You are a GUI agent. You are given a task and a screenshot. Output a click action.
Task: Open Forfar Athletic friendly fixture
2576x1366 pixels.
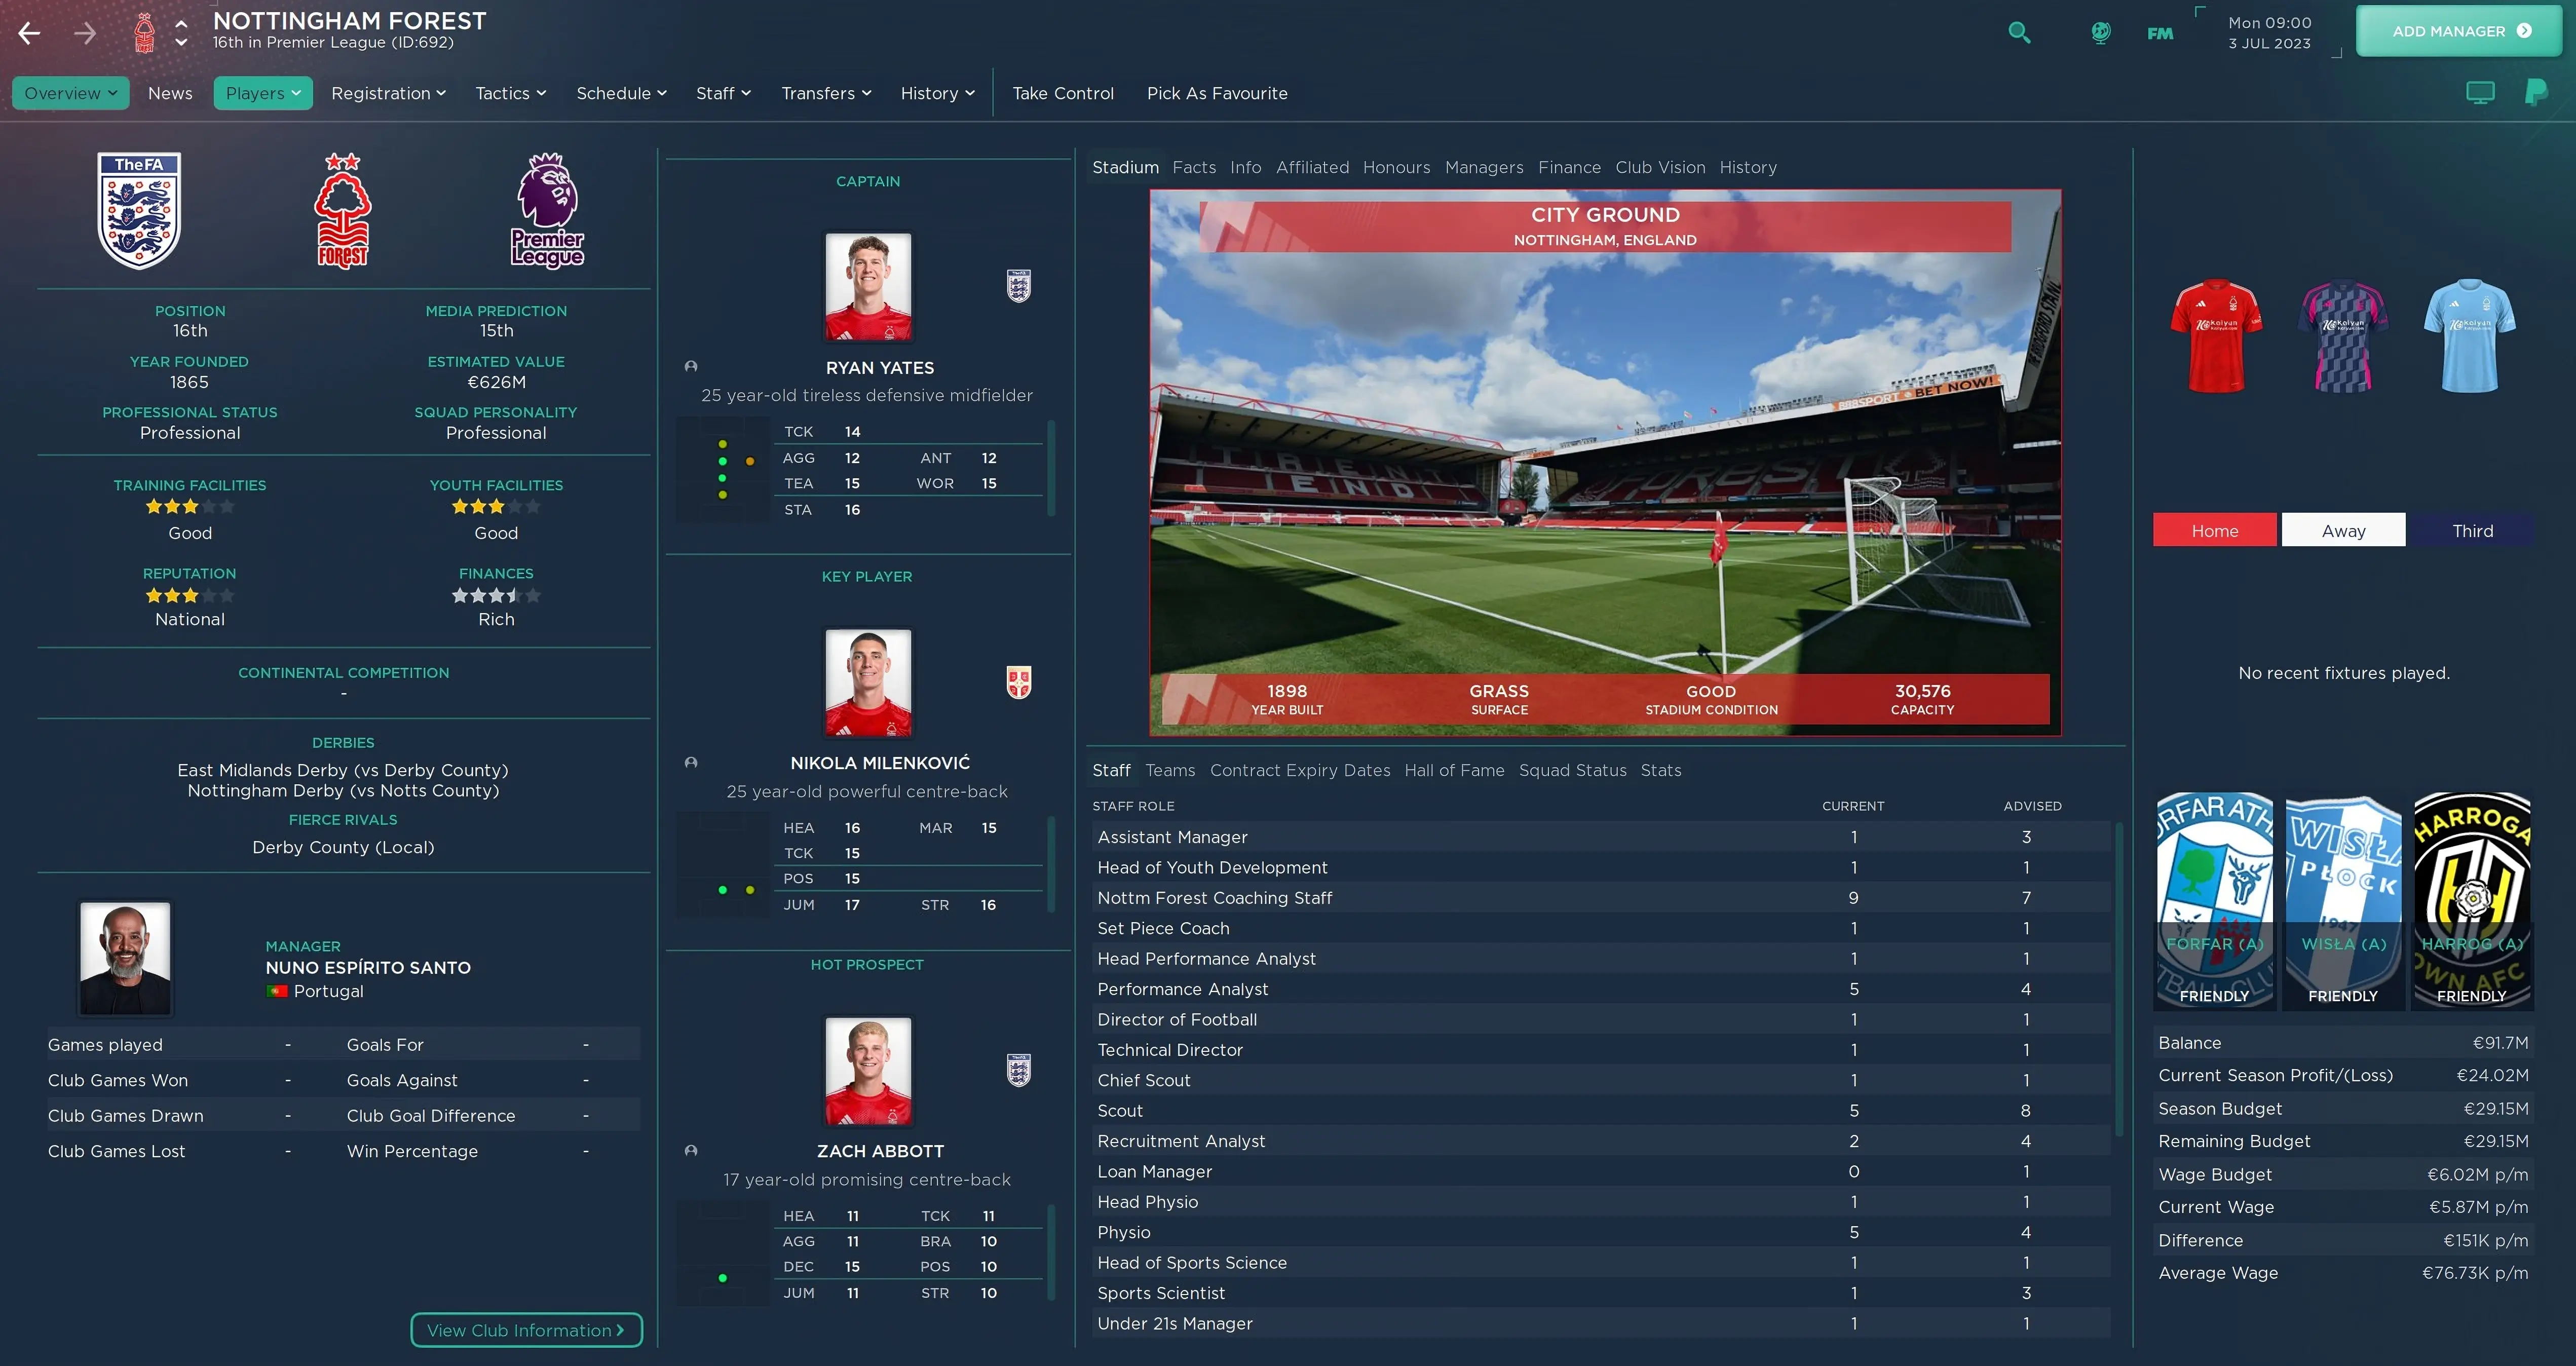pyautogui.click(x=2215, y=901)
